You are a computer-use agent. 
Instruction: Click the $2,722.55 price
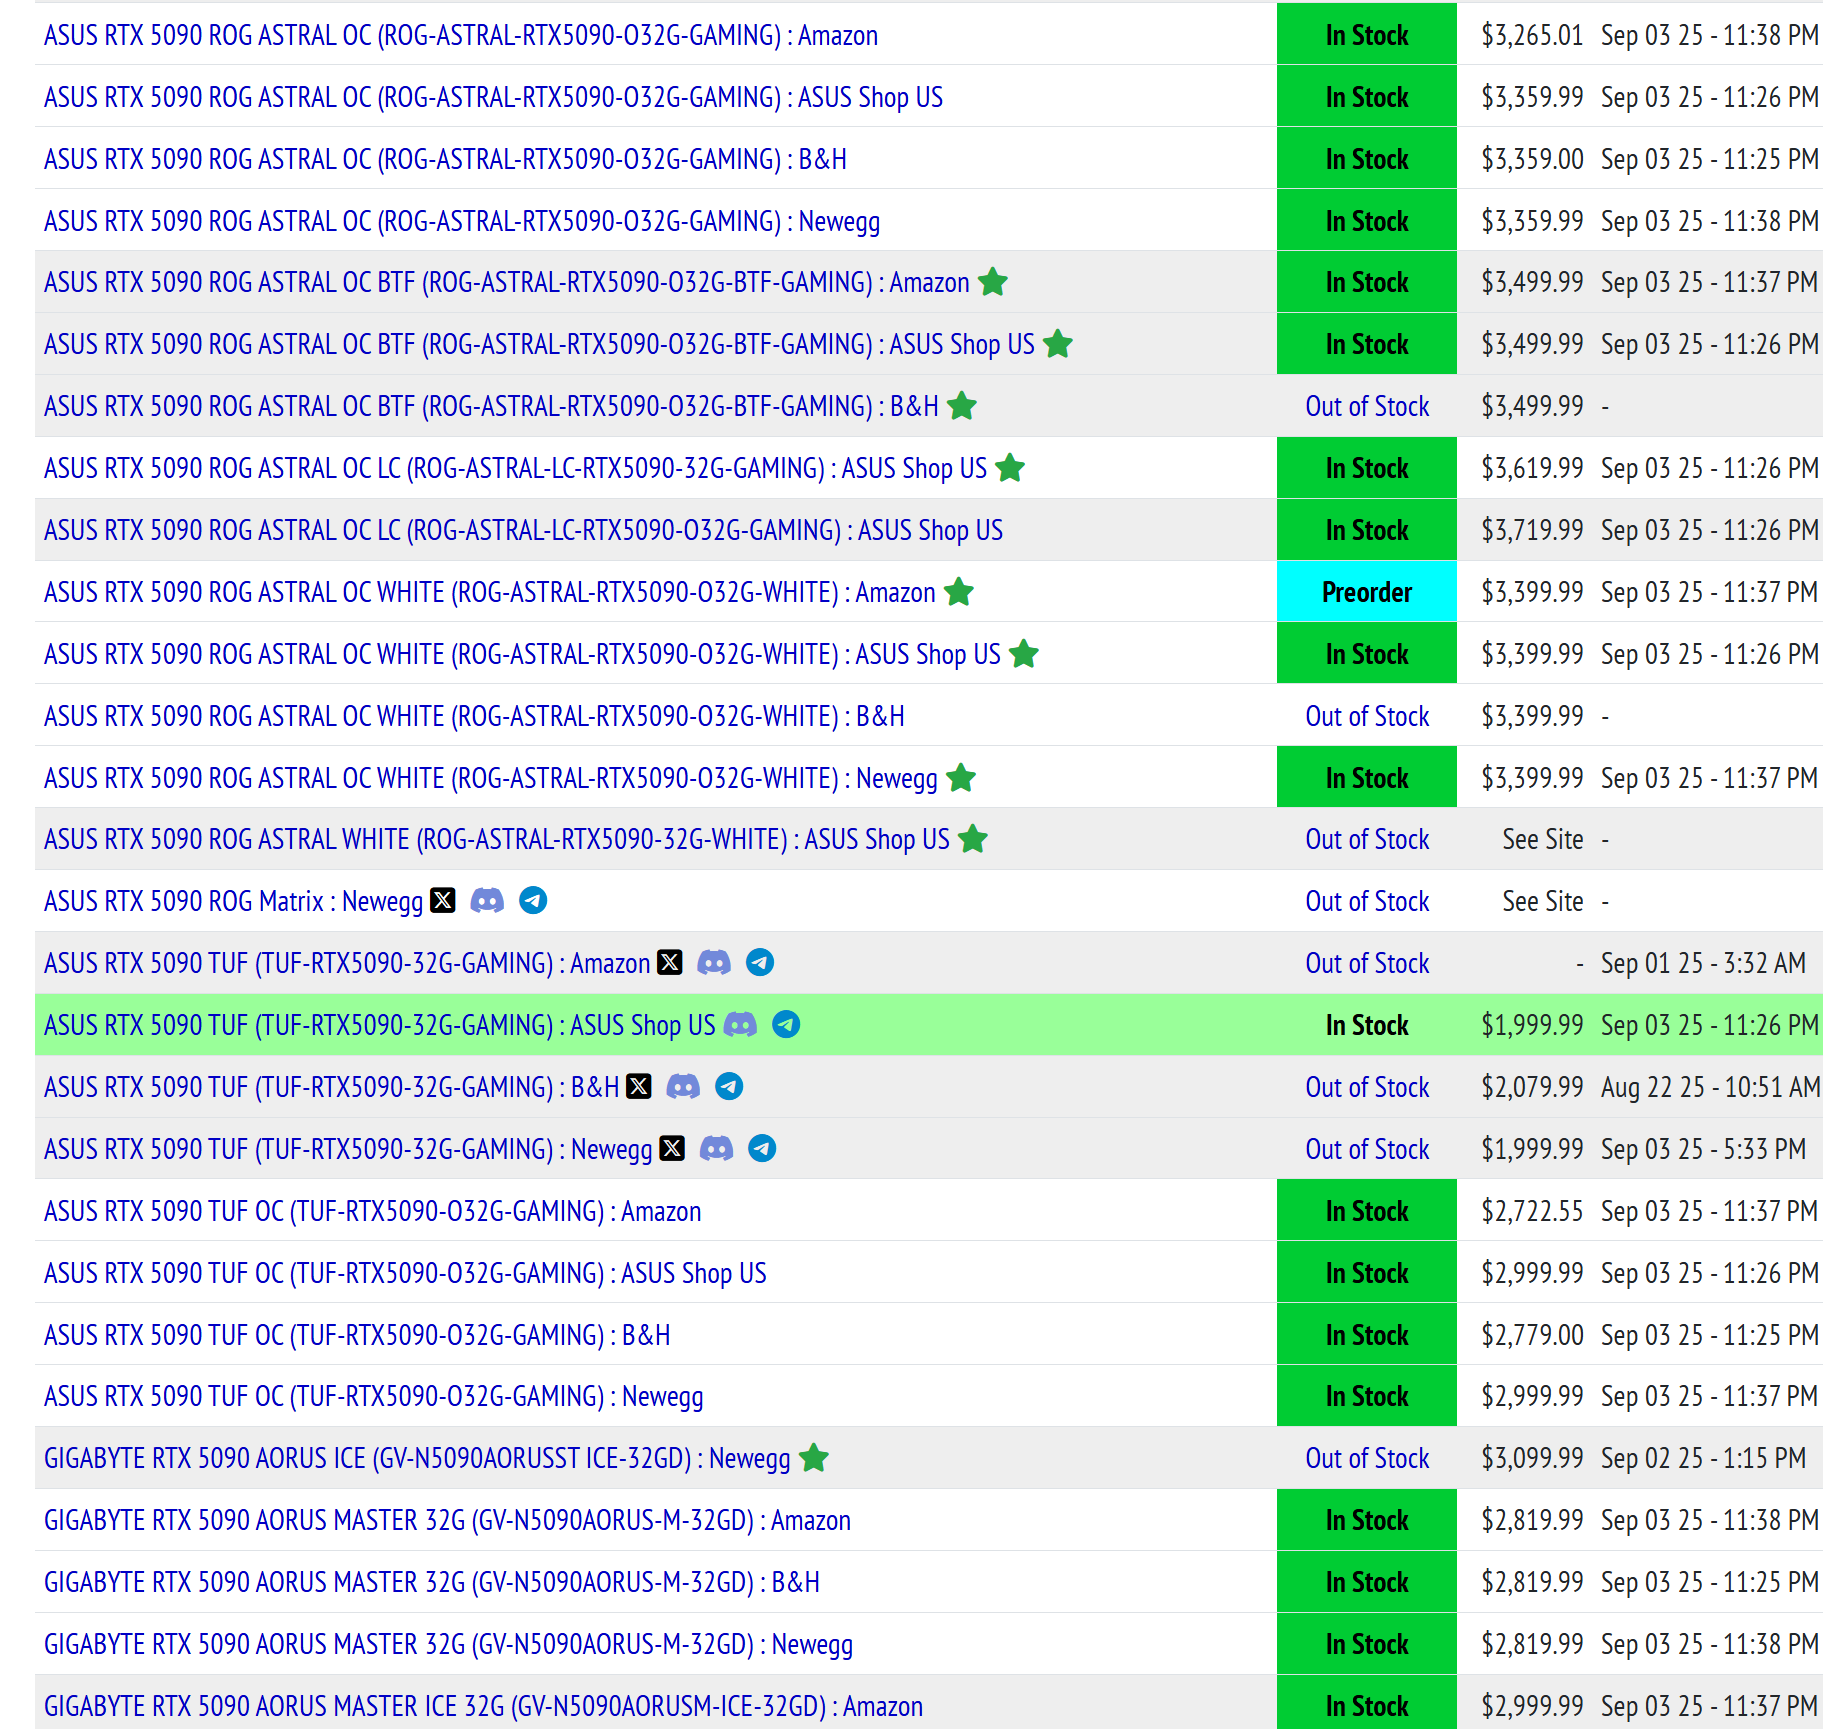pyautogui.click(x=1532, y=1211)
